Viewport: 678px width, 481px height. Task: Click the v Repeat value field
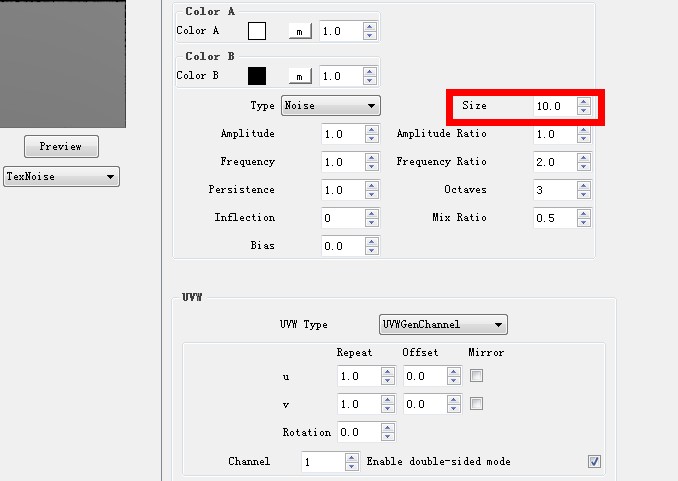coord(359,404)
